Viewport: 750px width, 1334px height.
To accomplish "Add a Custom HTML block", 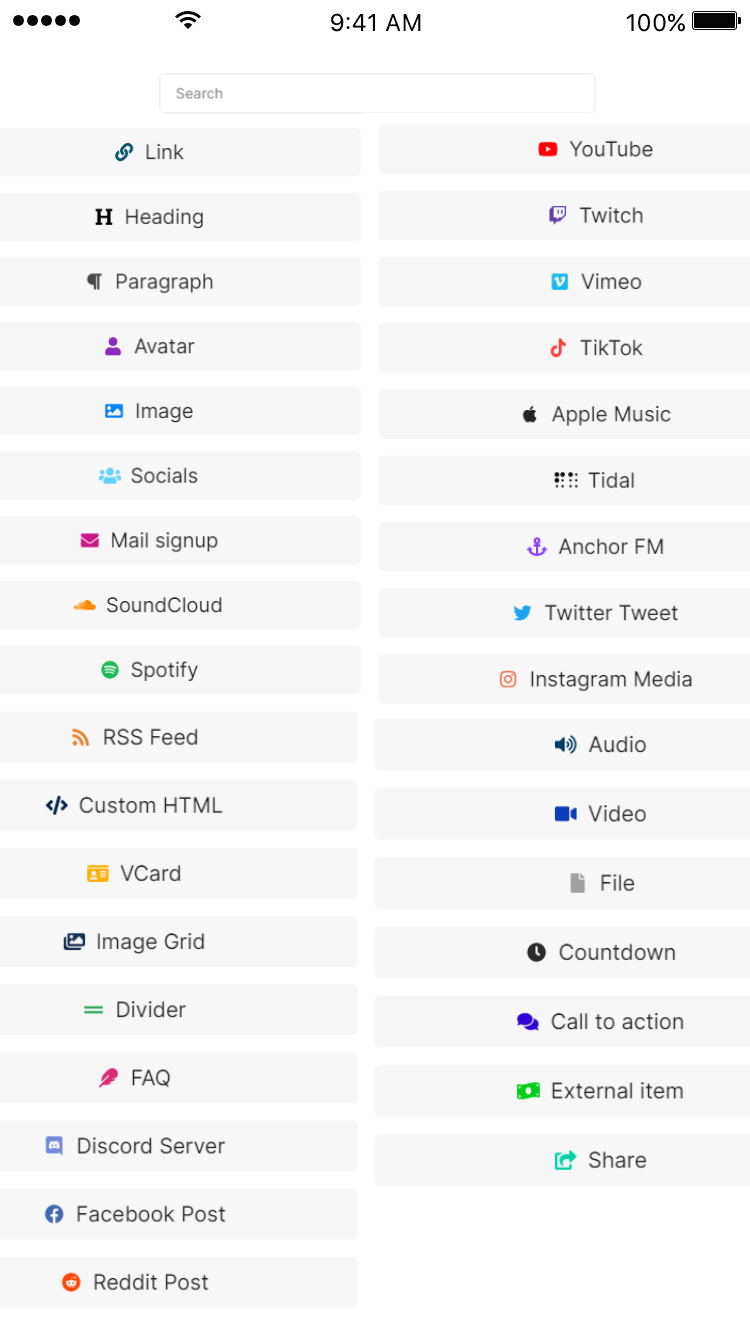I will [178, 806].
